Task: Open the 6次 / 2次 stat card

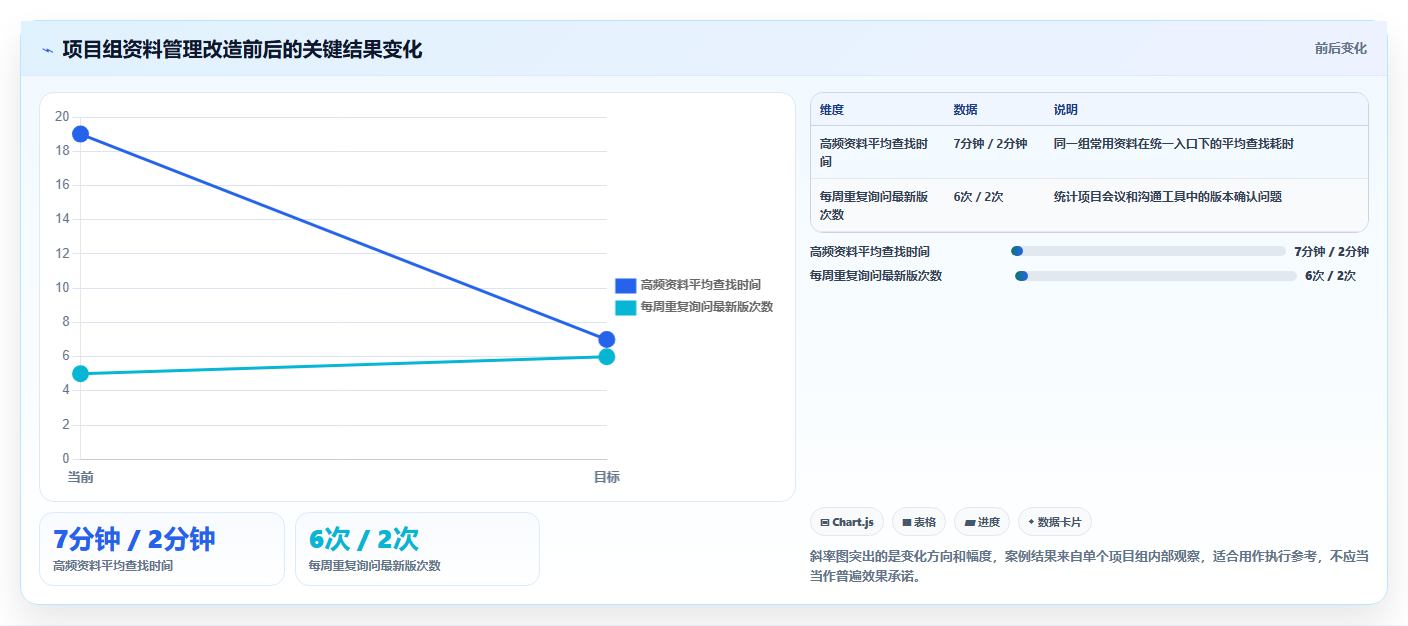Action: pyautogui.click(x=417, y=549)
